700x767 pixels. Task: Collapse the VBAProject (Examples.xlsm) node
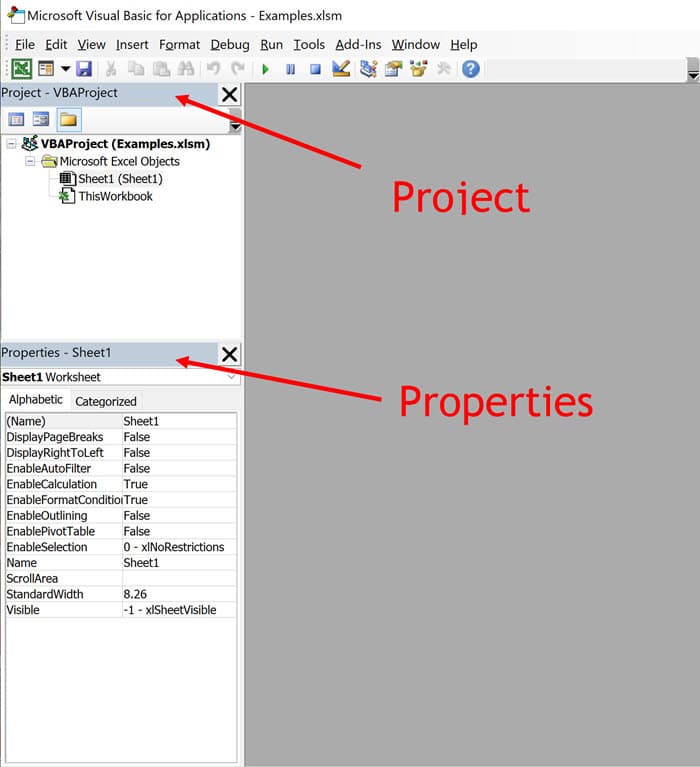(11, 144)
